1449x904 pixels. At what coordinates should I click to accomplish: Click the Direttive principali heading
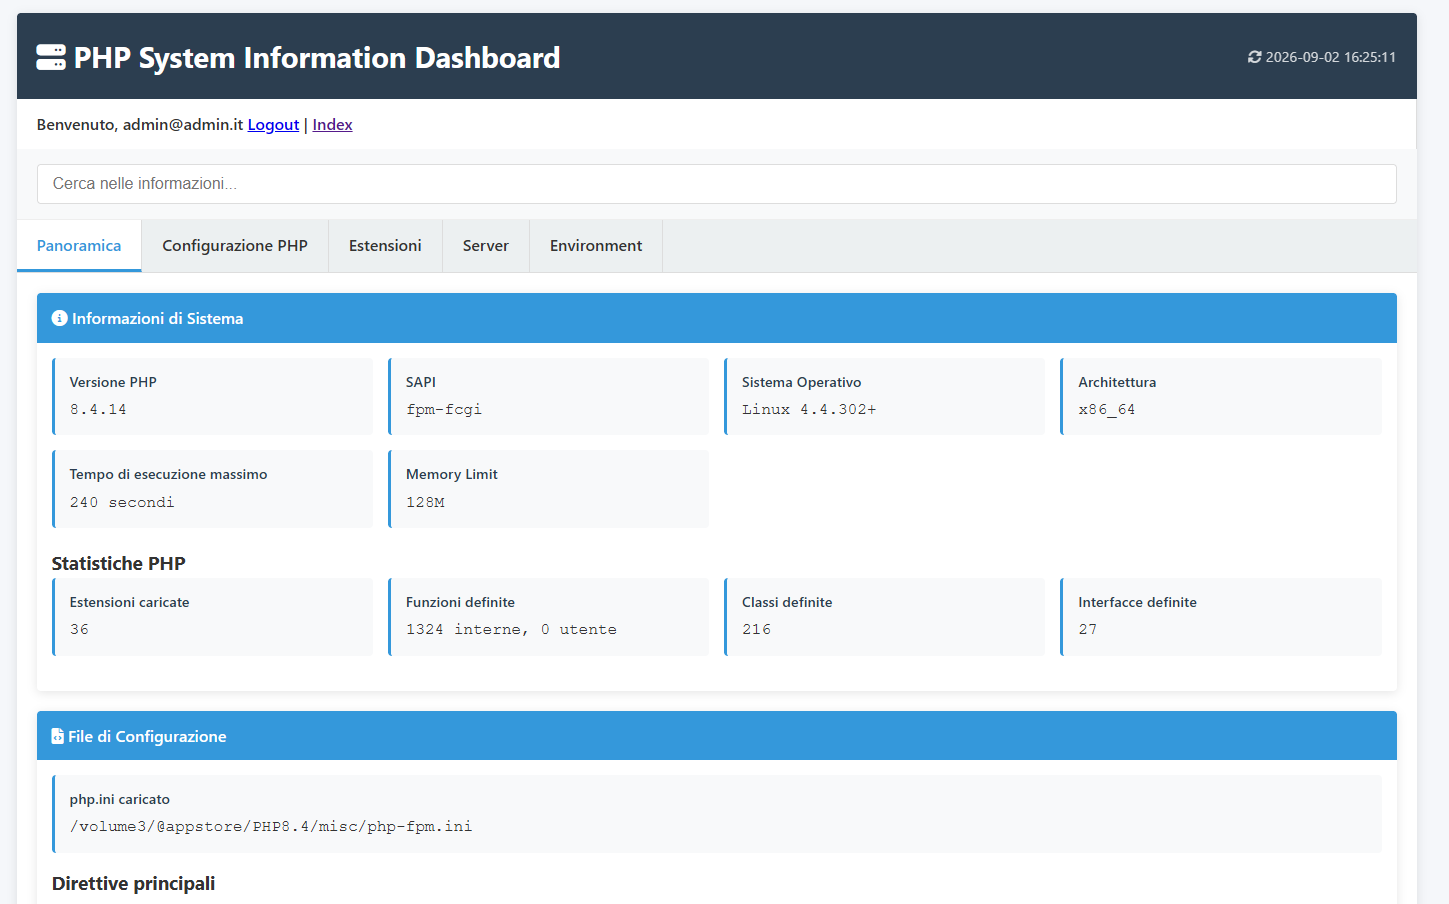coord(134,883)
